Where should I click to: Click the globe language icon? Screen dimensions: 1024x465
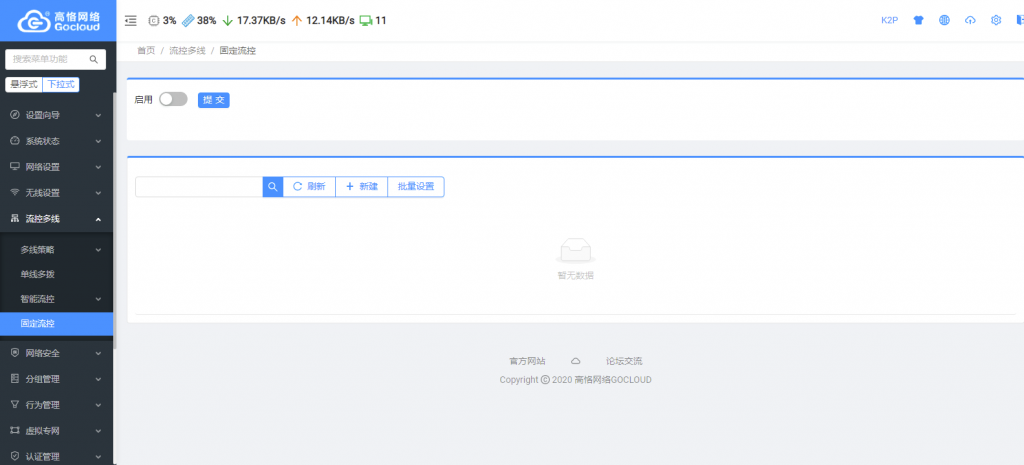click(944, 20)
